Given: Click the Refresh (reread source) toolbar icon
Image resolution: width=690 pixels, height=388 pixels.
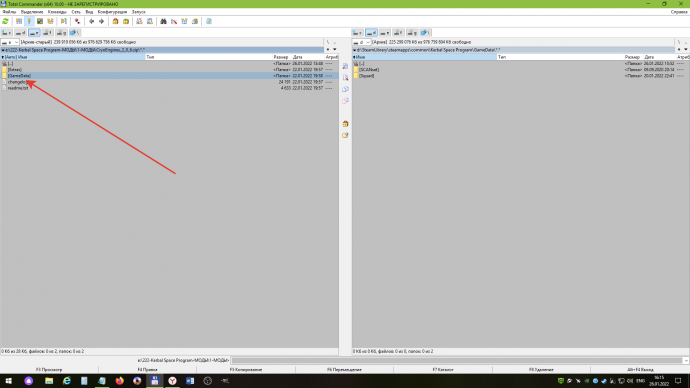Looking at the screenshot, I should 5,21.
